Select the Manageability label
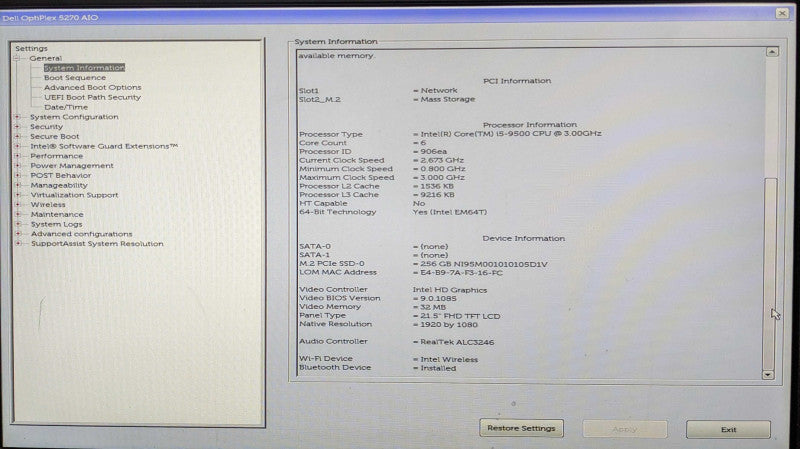The width and height of the screenshot is (800, 449). point(59,185)
